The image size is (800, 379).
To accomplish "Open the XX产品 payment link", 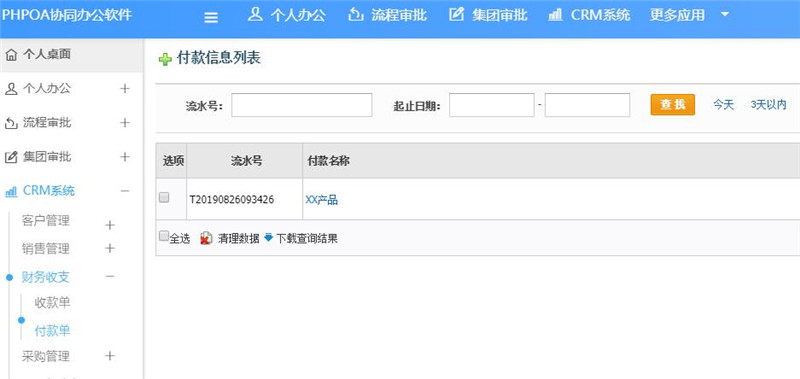I will pyautogui.click(x=321, y=200).
